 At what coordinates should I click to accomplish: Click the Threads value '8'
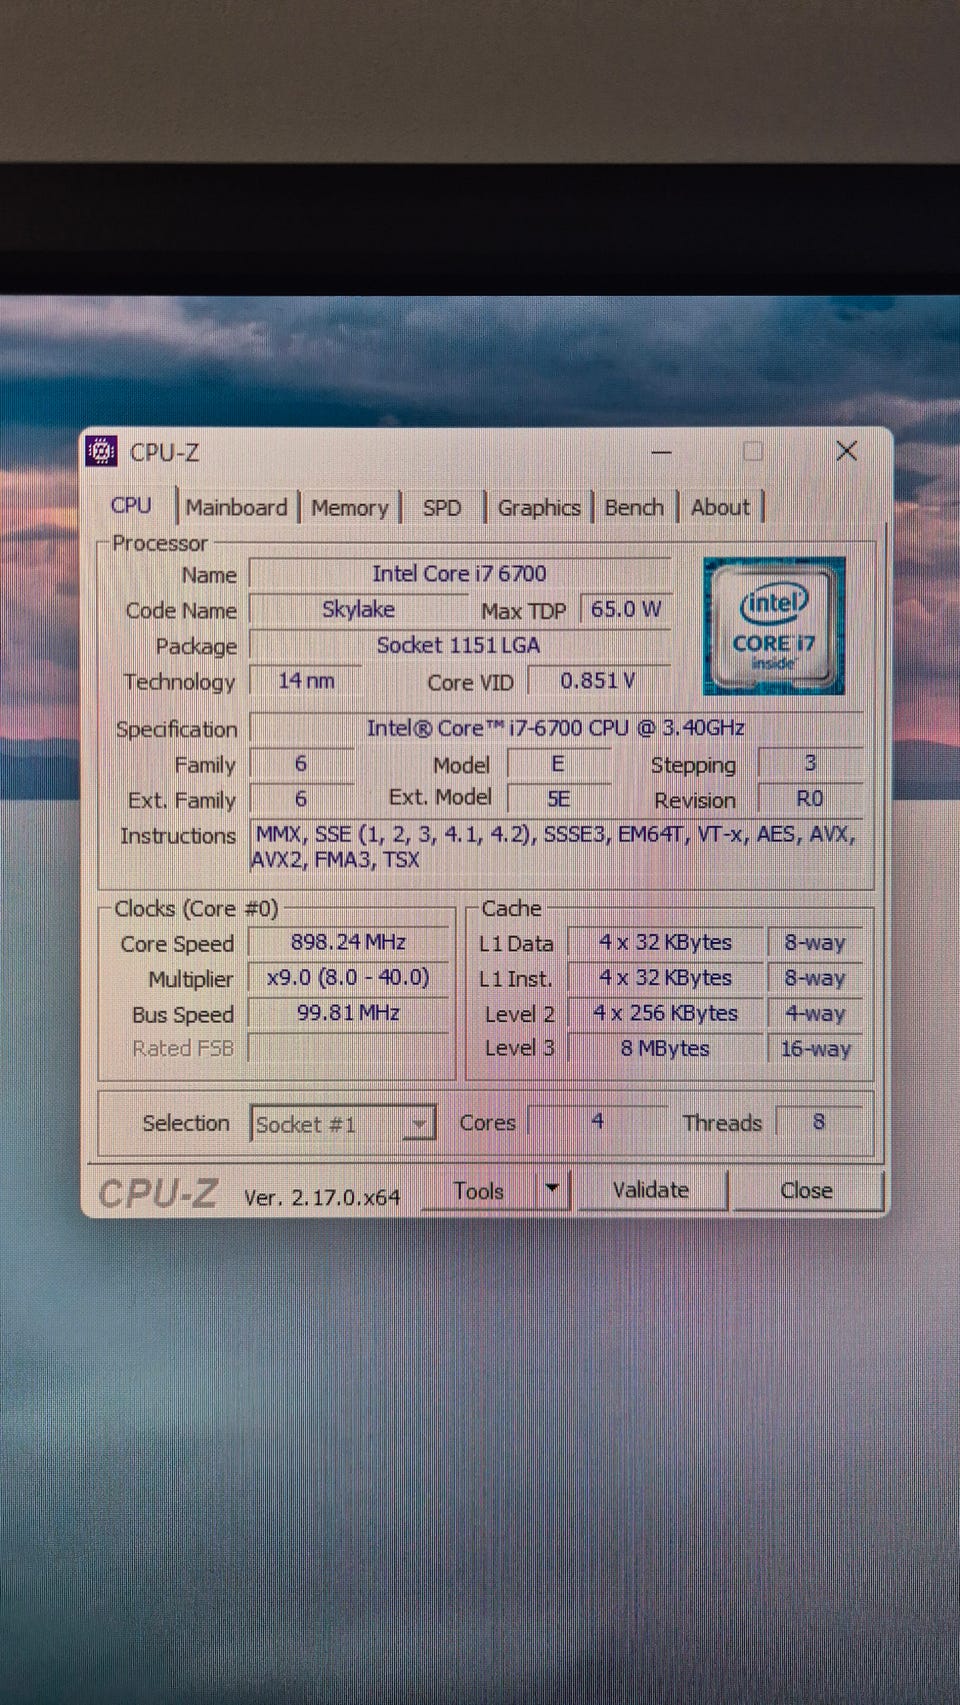pos(819,1122)
